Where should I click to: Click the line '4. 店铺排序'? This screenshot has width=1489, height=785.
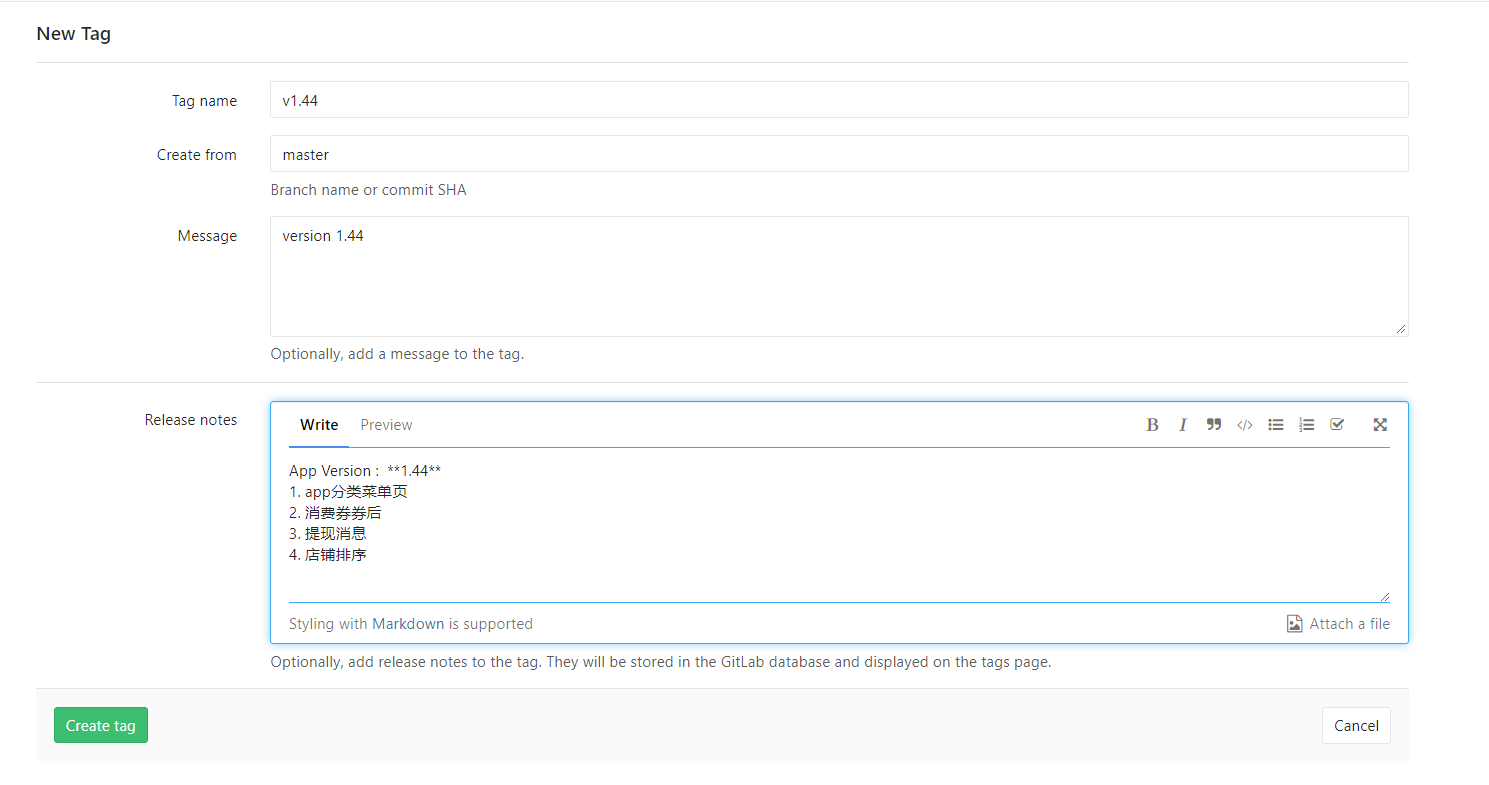click(x=328, y=555)
